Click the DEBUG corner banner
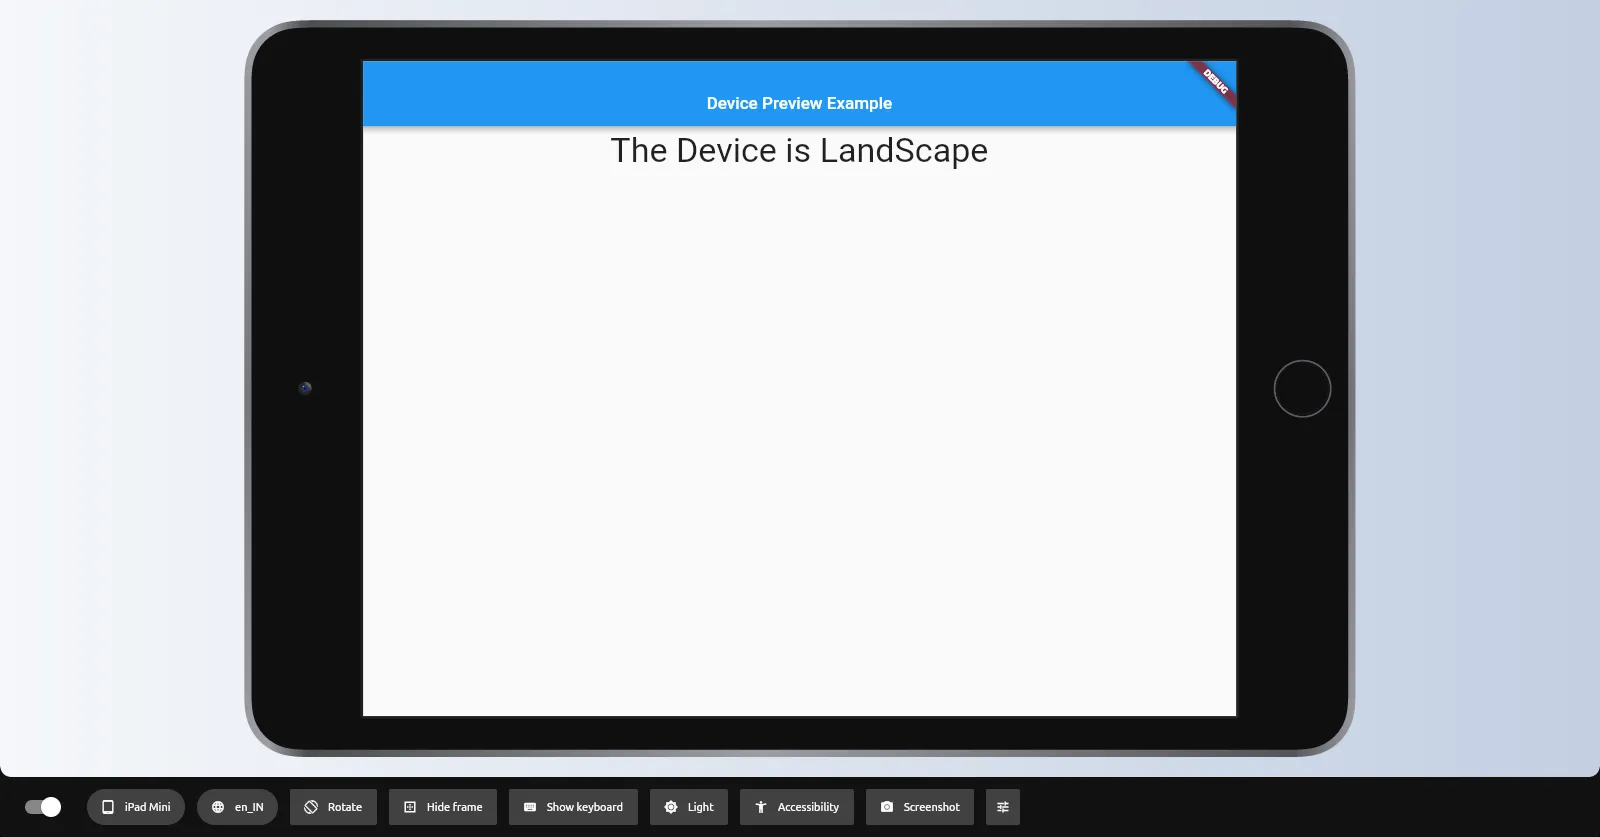Image resolution: width=1600 pixels, height=837 pixels. point(1215,82)
